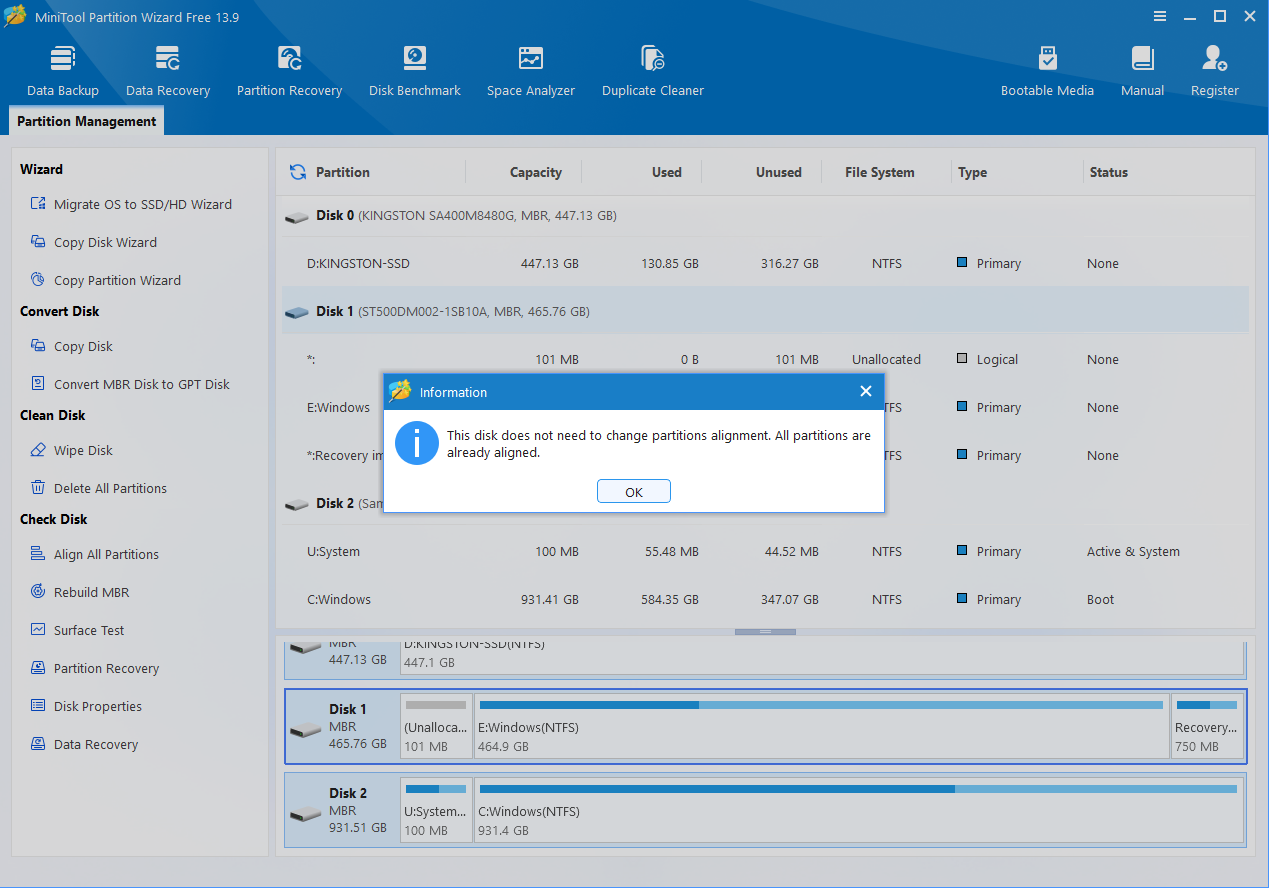The width and height of the screenshot is (1269, 888).
Task: Click the pane splitter handle
Action: [765, 632]
